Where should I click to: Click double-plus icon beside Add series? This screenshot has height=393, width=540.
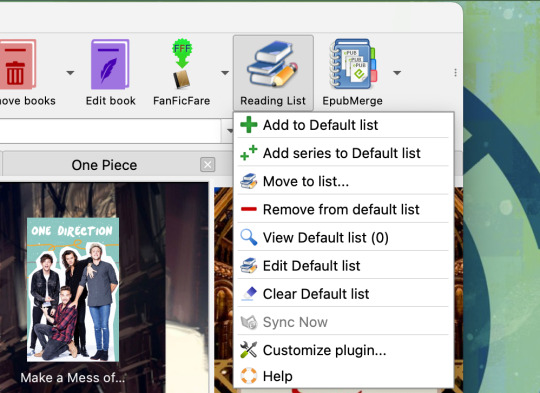(x=249, y=153)
